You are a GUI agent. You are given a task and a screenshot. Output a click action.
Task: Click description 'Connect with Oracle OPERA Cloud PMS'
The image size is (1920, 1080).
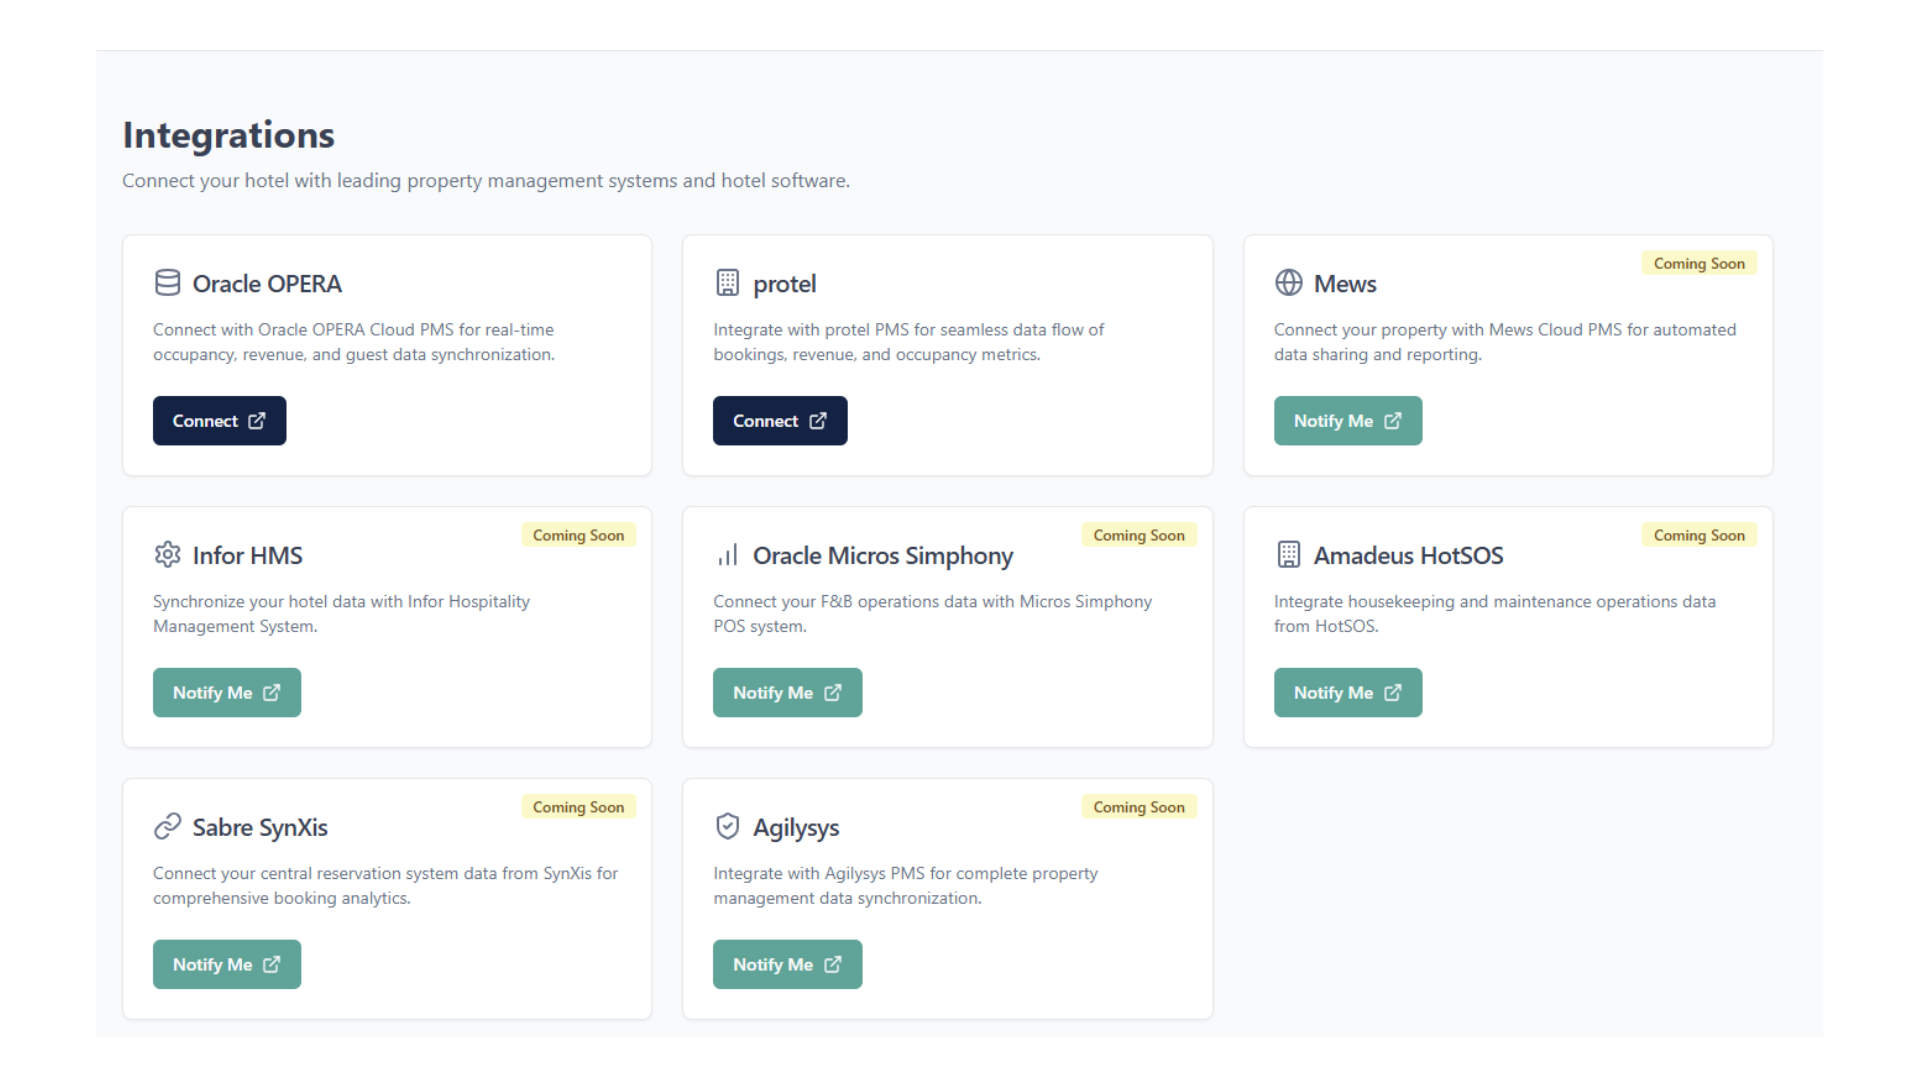(x=354, y=342)
